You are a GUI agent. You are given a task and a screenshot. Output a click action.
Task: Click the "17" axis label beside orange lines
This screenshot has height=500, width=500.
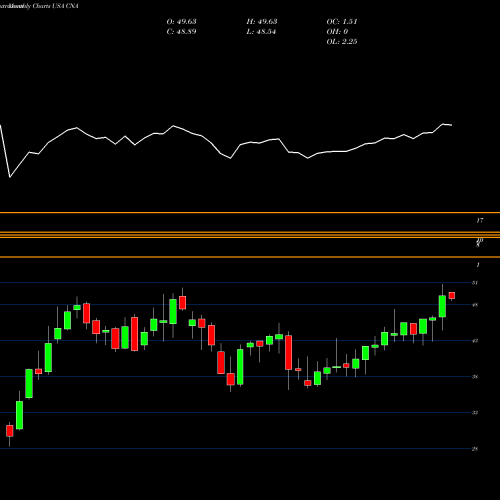point(480,220)
